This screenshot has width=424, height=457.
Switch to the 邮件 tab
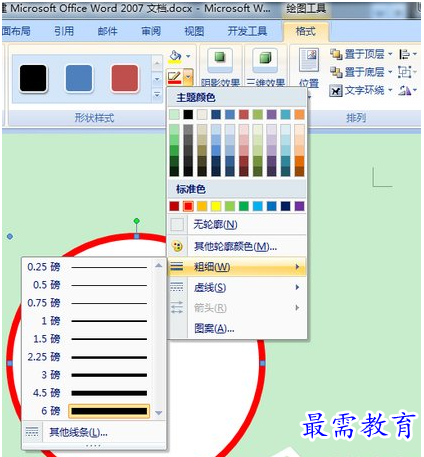coord(107,31)
